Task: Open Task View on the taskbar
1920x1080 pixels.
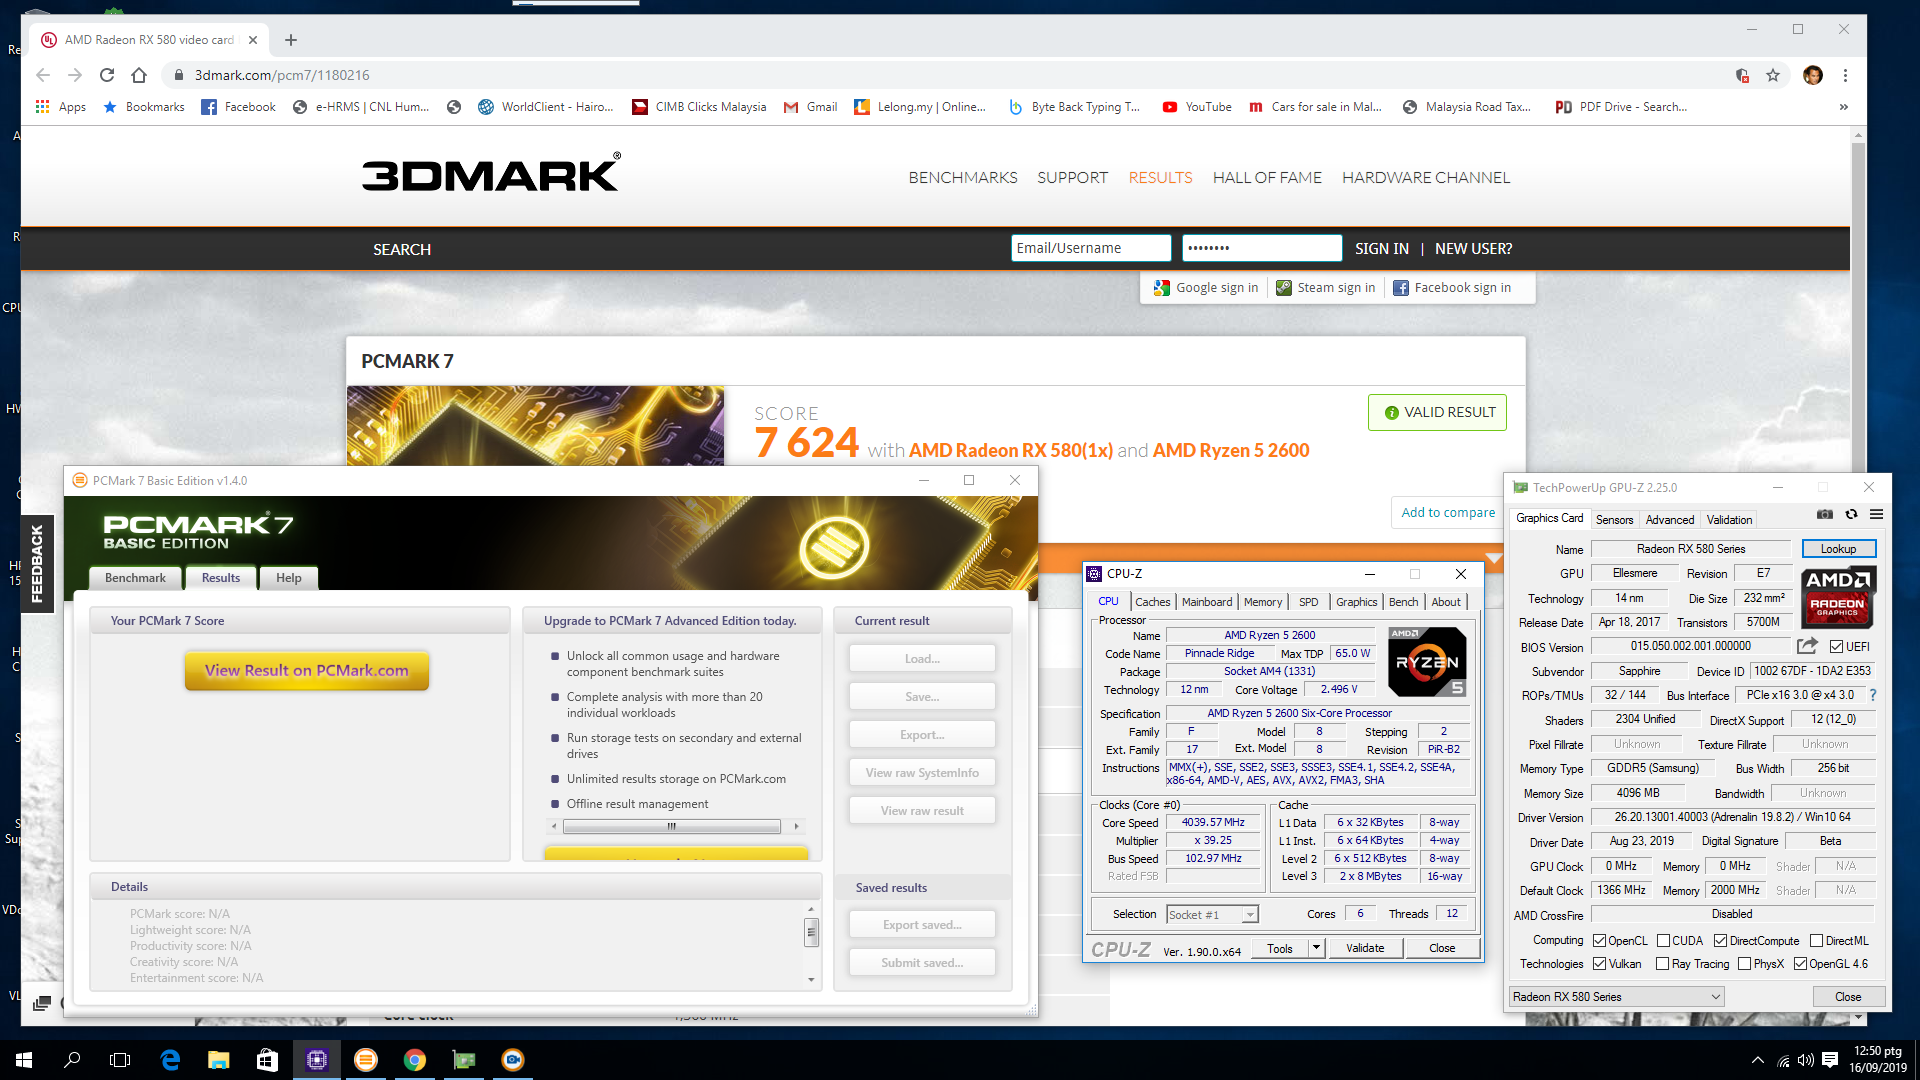Action: (120, 1060)
